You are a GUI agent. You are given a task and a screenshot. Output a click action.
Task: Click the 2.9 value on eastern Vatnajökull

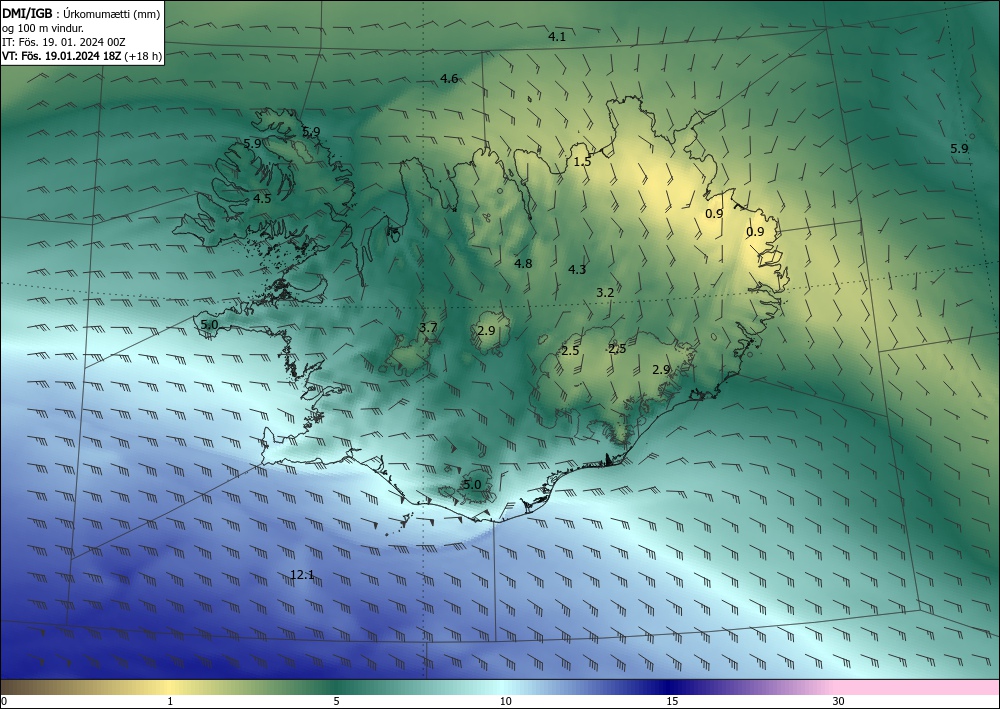tap(661, 369)
